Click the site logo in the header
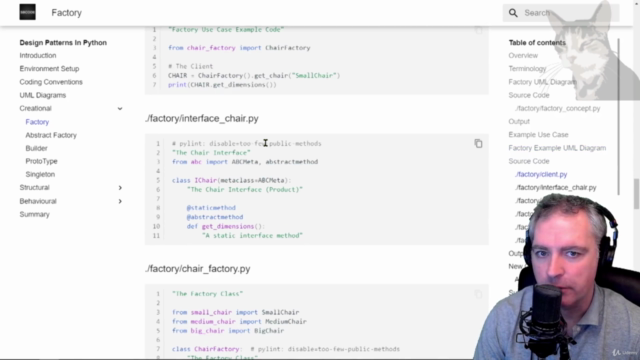 click(27, 12)
